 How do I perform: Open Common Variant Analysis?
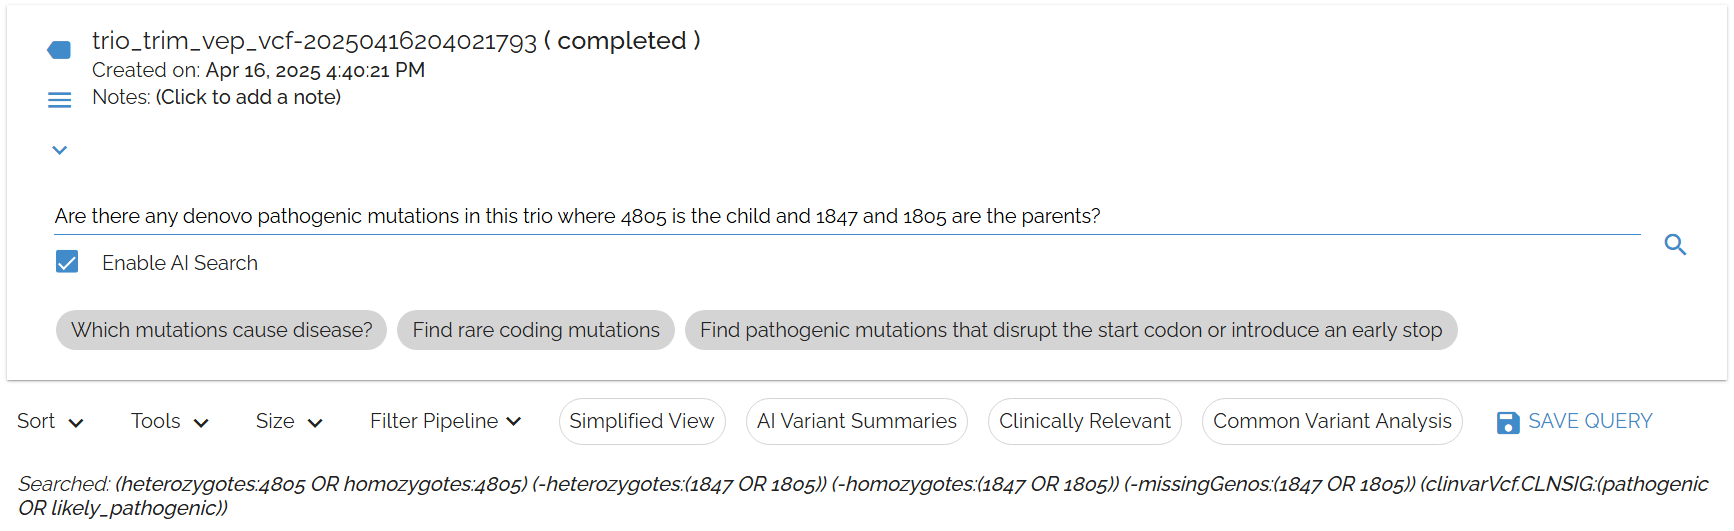[x=1331, y=422]
